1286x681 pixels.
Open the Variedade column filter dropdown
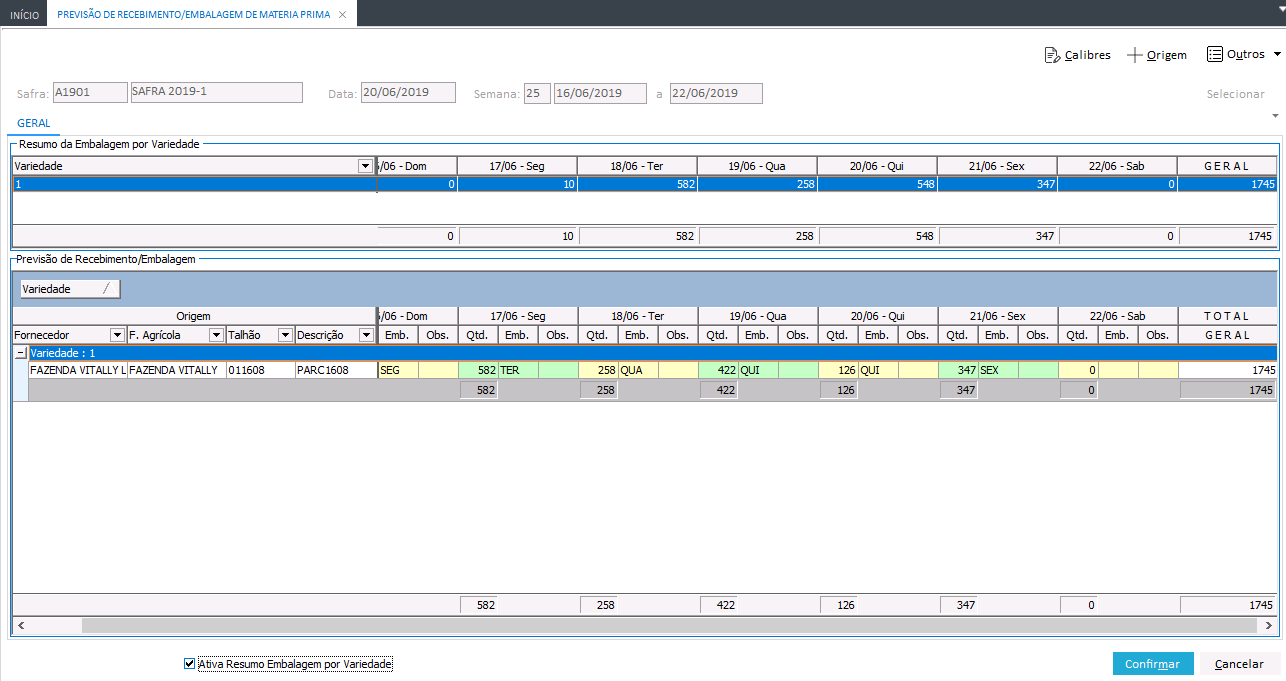click(x=365, y=166)
